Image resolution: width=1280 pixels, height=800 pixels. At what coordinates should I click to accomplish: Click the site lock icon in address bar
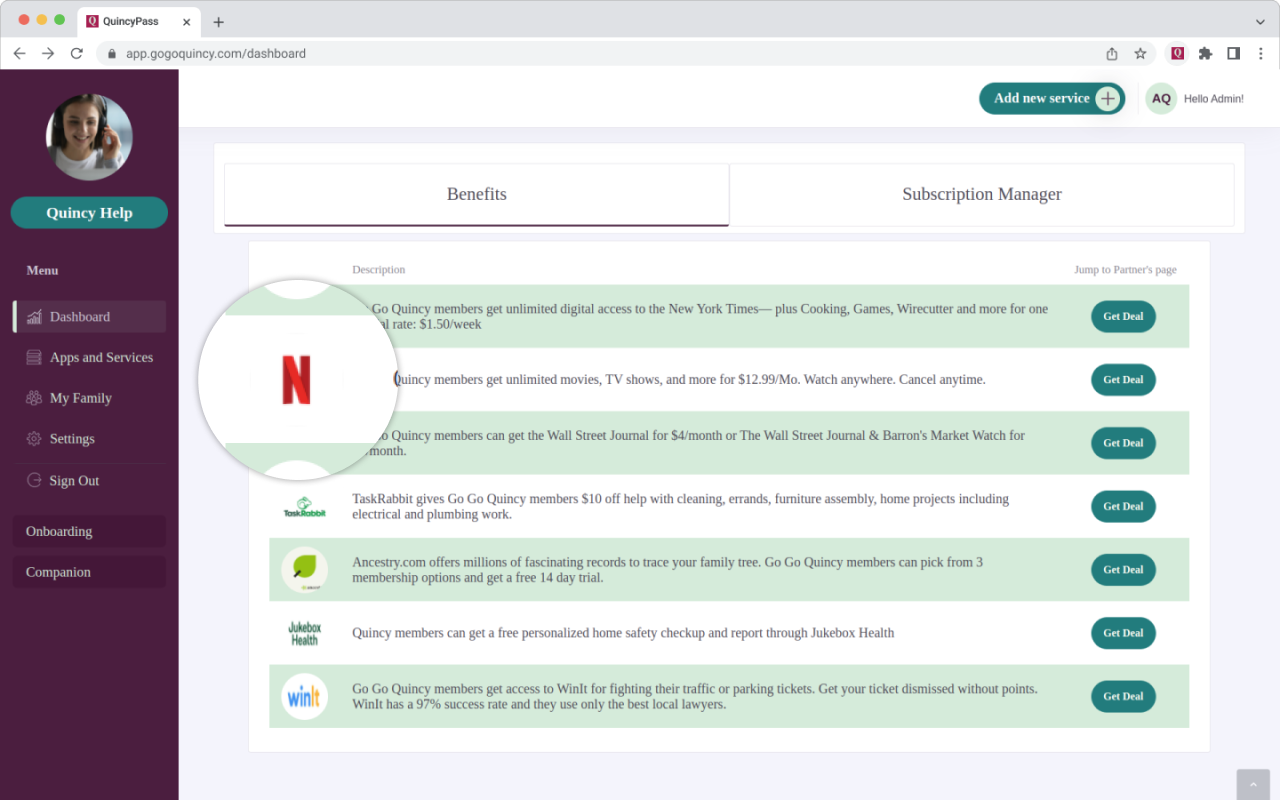(x=112, y=54)
